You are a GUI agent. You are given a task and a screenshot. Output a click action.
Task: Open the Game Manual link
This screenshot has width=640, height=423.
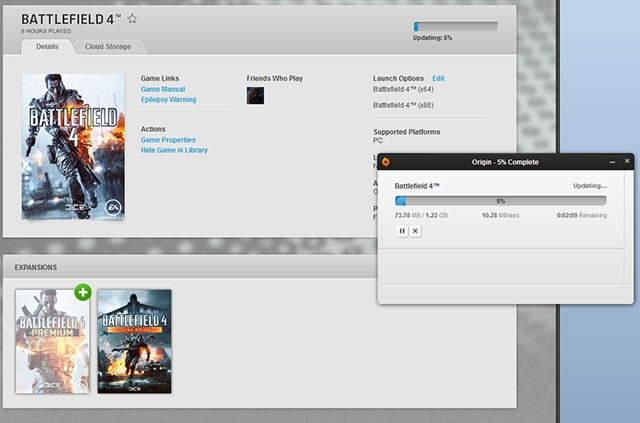[x=163, y=89]
